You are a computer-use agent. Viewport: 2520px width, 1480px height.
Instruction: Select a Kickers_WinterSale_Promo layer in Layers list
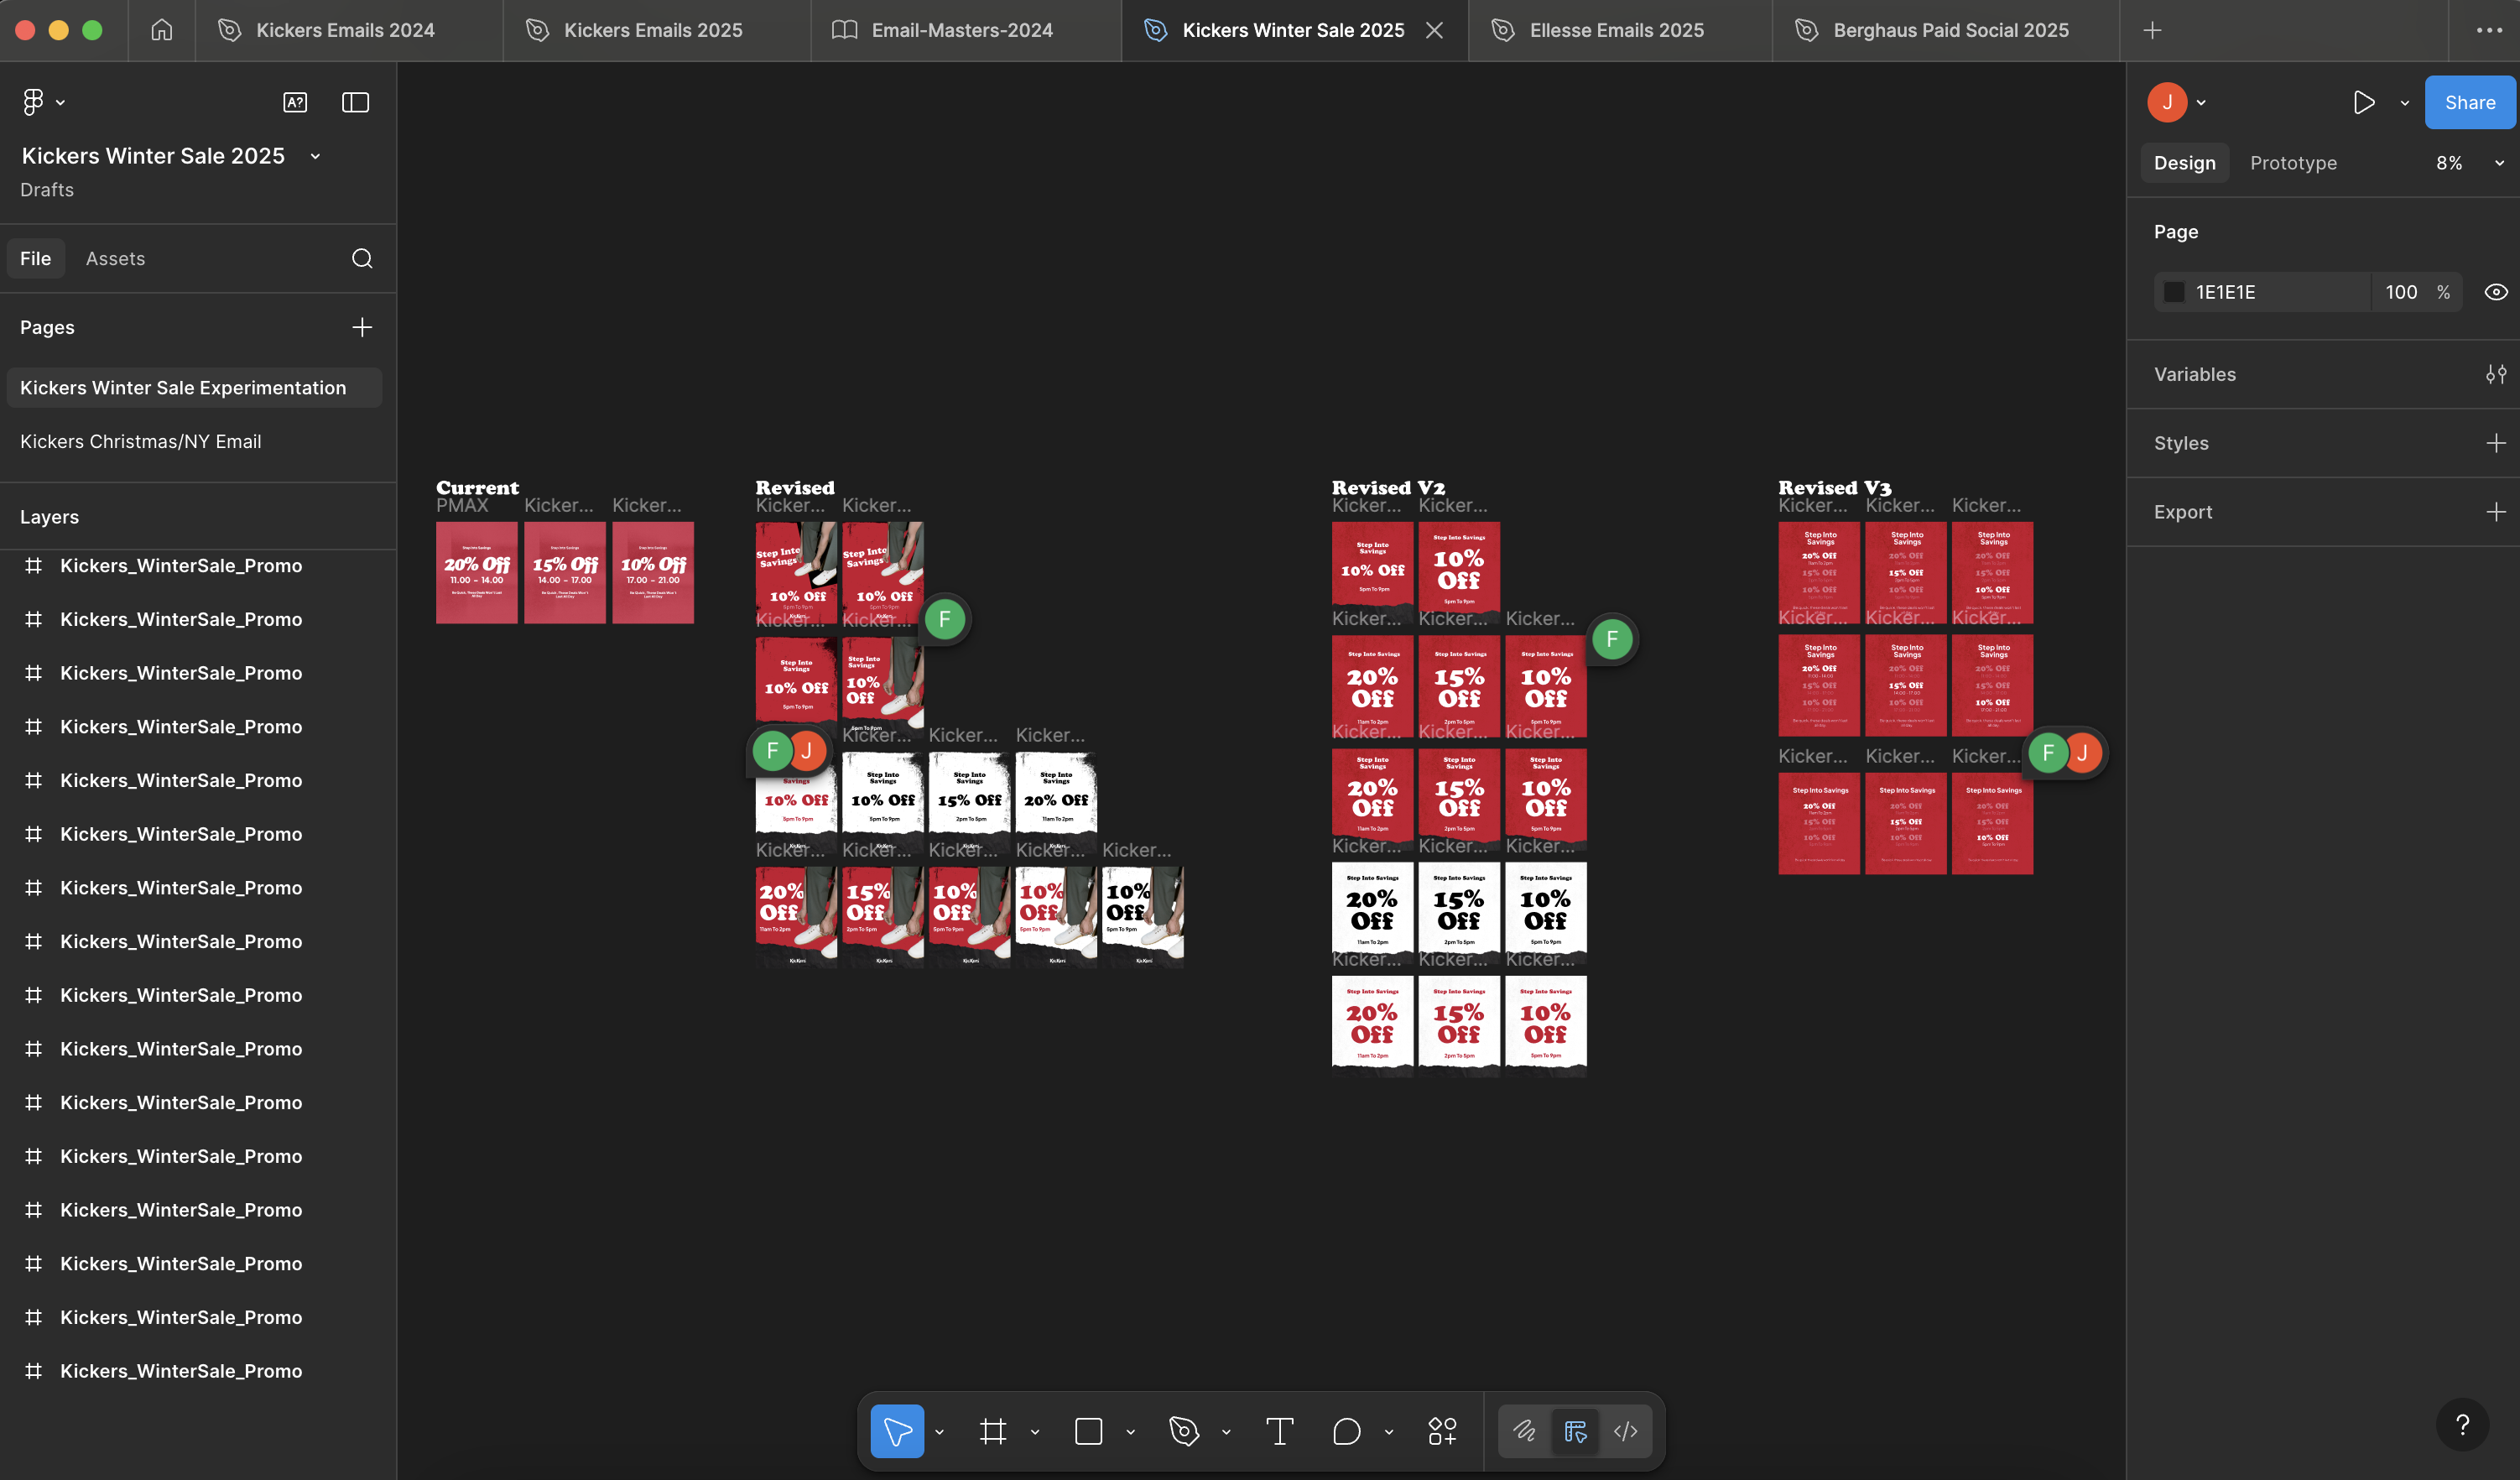[180, 565]
